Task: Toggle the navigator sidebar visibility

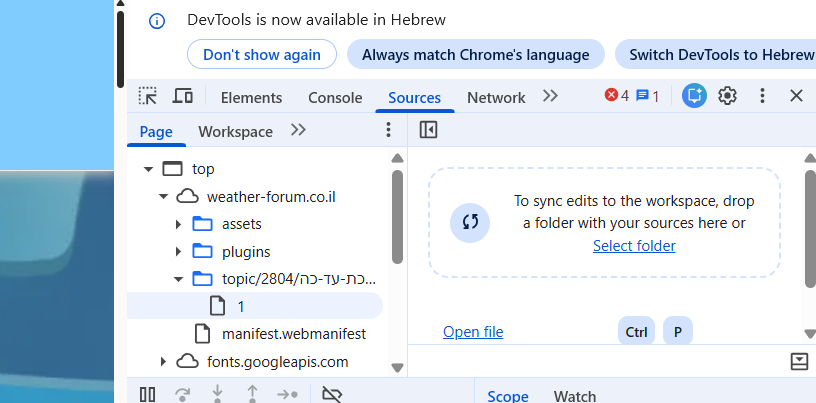Action: pos(429,130)
